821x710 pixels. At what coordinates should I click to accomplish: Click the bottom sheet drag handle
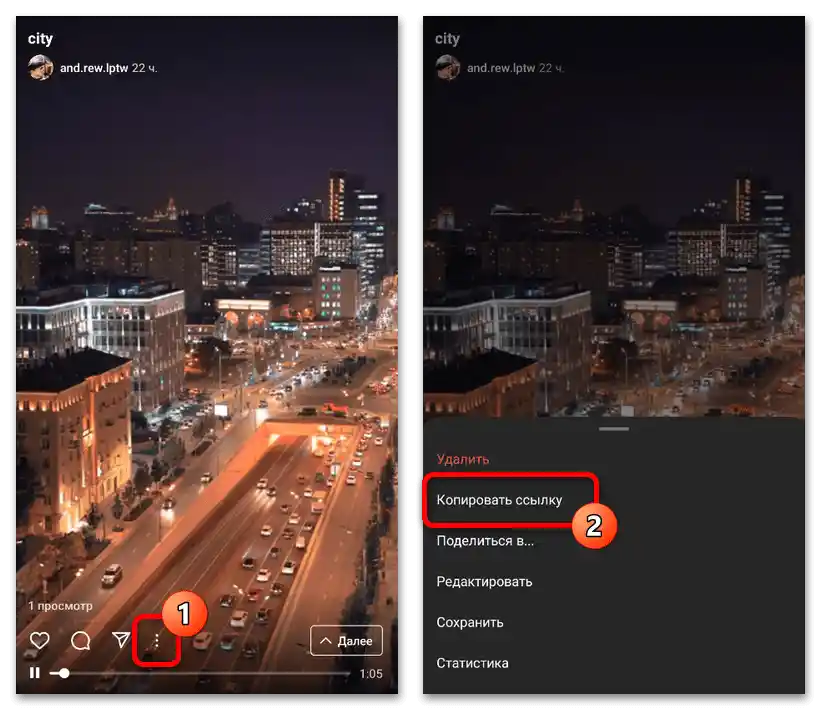coord(614,429)
